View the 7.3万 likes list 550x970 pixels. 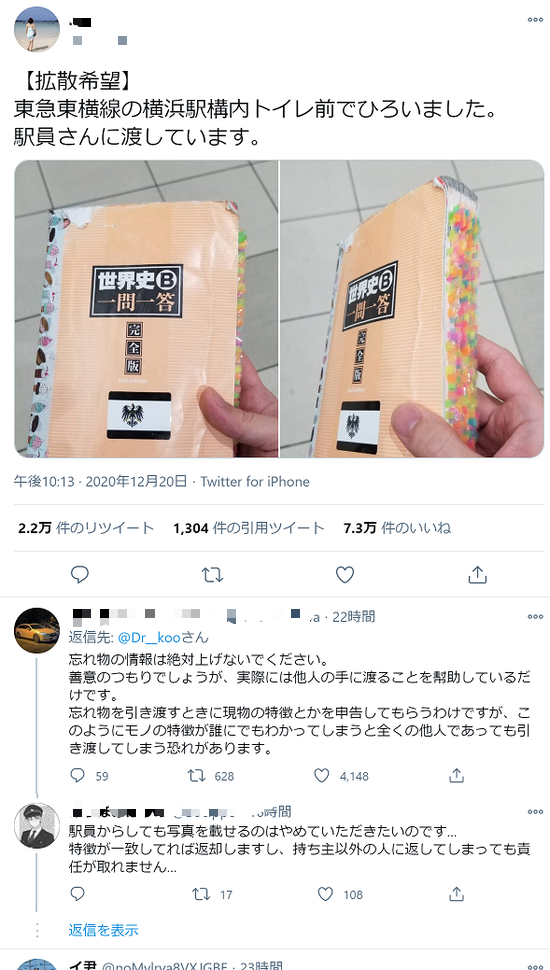pos(397,528)
